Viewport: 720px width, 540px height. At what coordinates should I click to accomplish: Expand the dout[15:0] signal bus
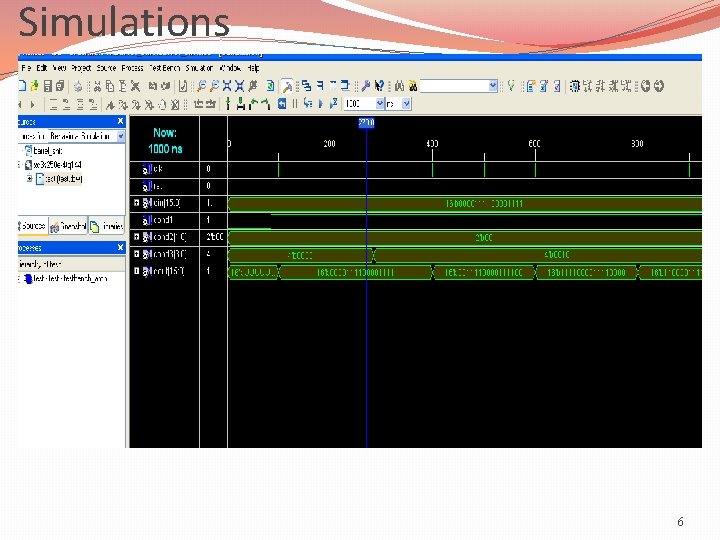(x=136, y=271)
